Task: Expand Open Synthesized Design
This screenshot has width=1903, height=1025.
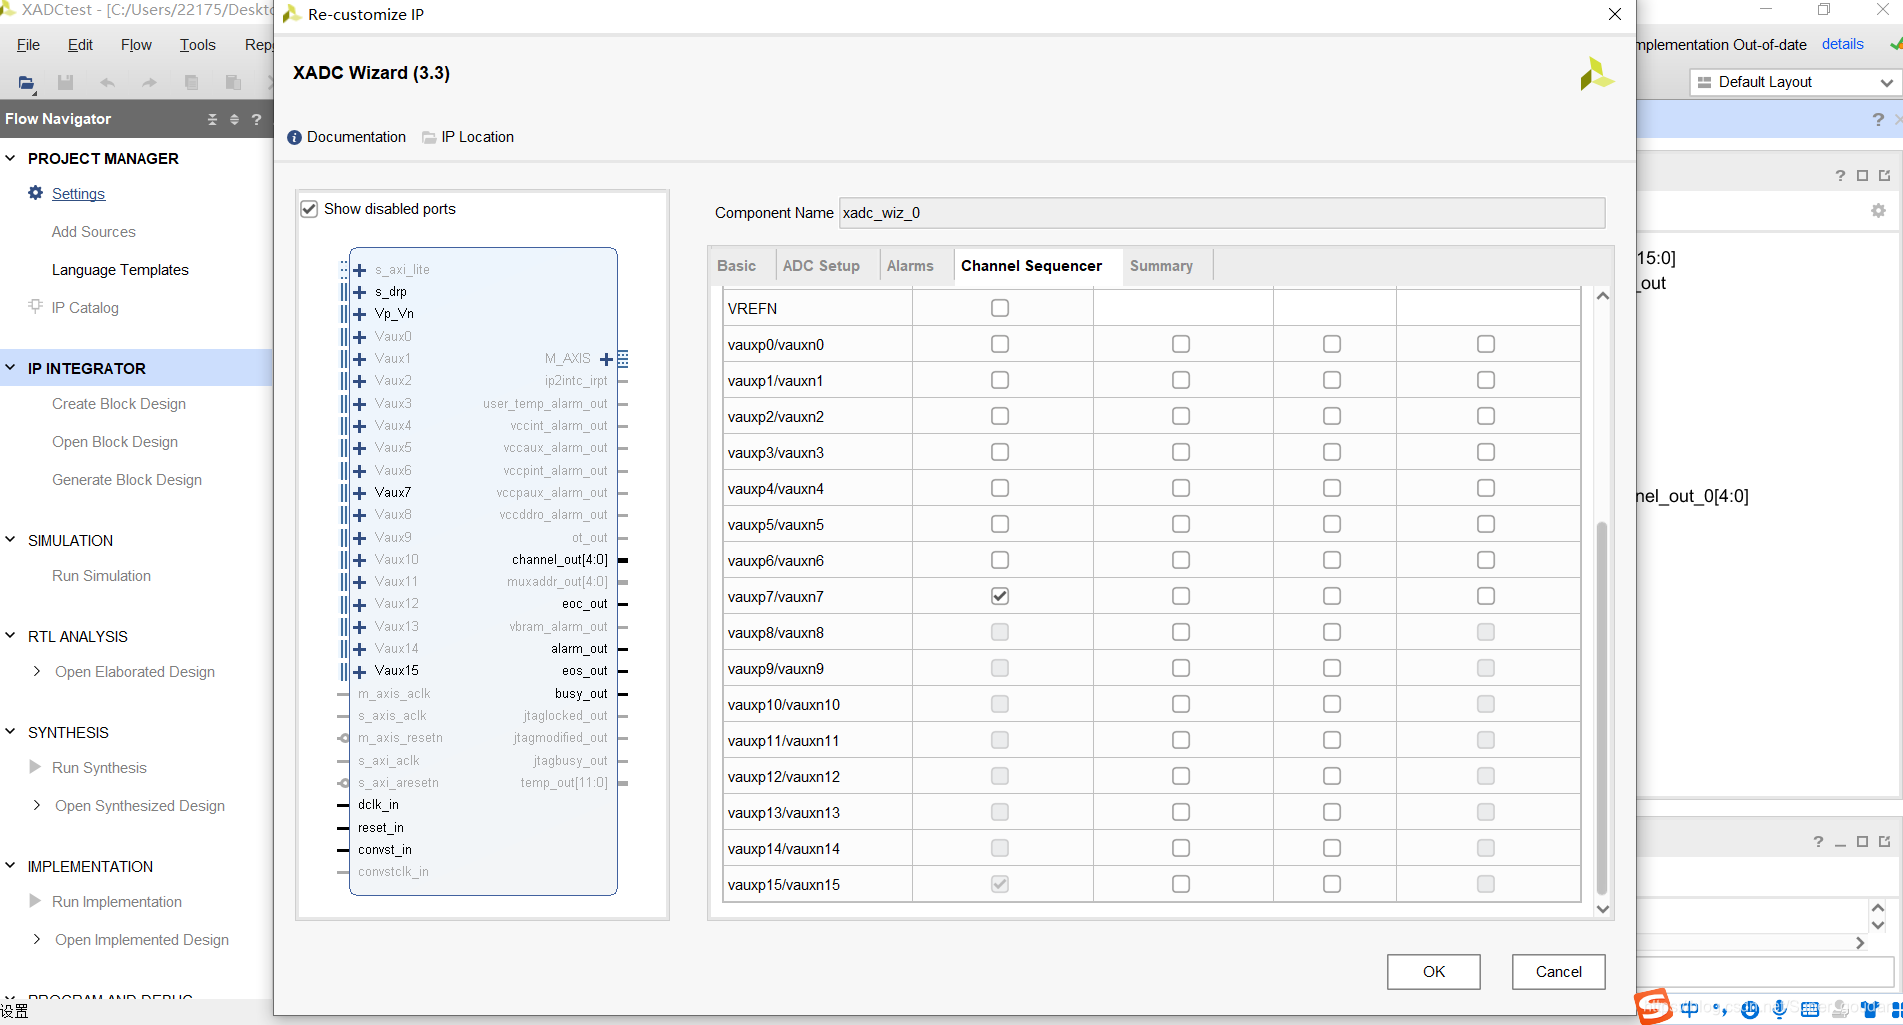Action: [37, 805]
